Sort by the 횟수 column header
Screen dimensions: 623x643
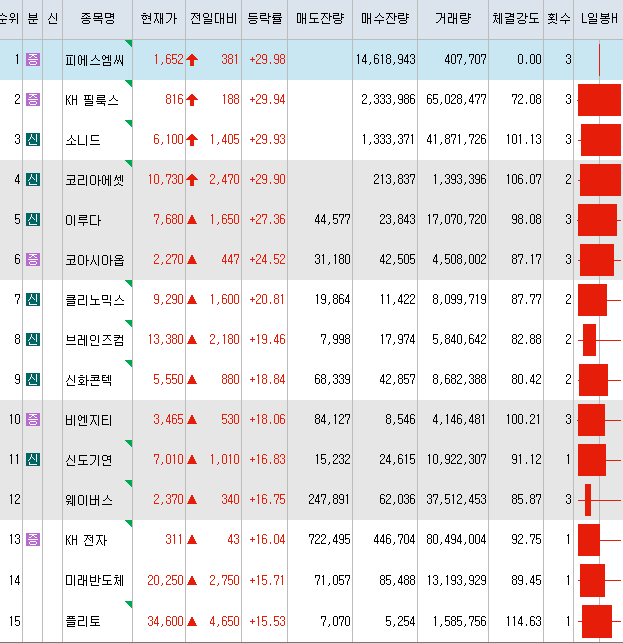coord(558,18)
